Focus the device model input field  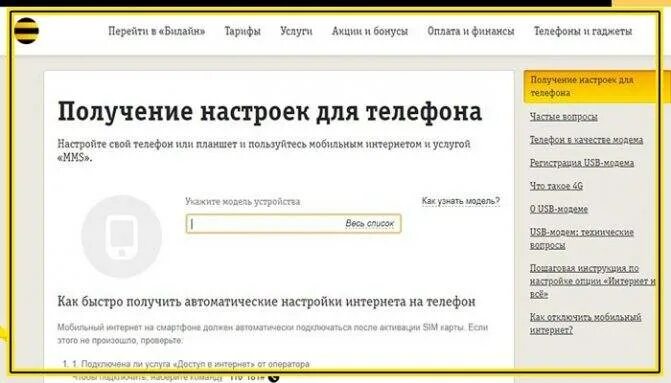[293, 223]
